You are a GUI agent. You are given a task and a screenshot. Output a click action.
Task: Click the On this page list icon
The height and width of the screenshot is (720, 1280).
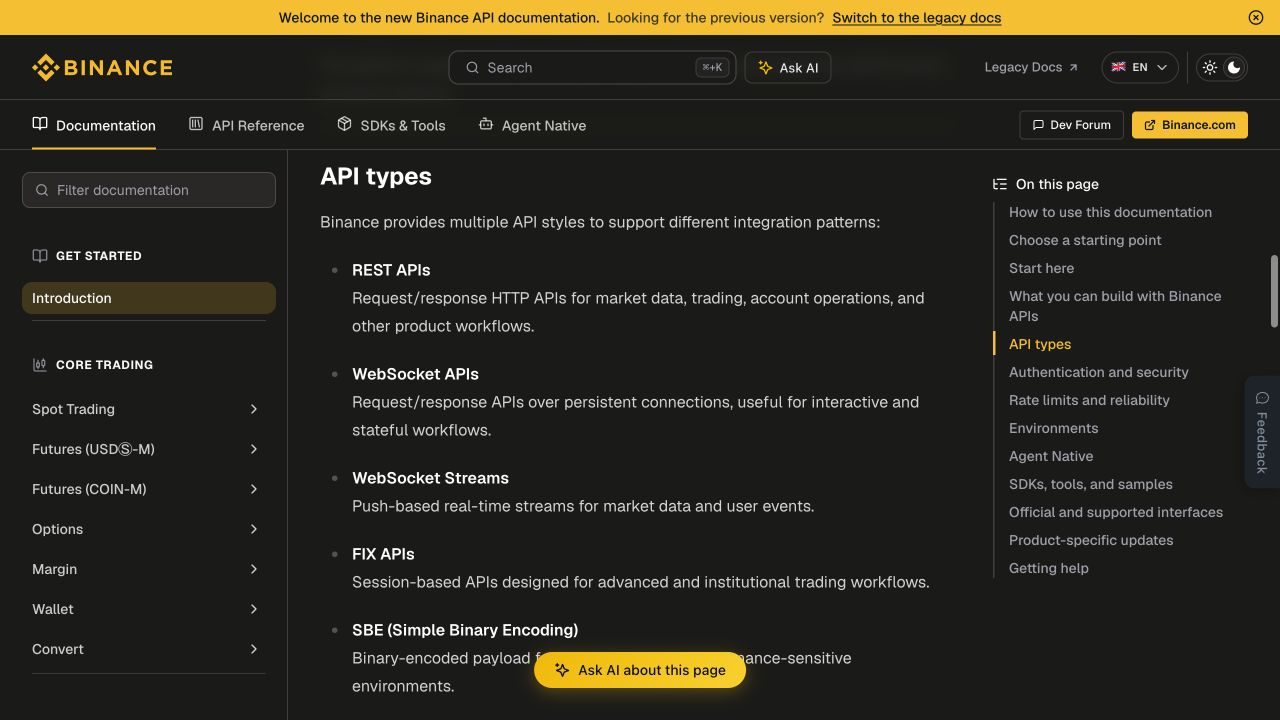click(1000, 184)
